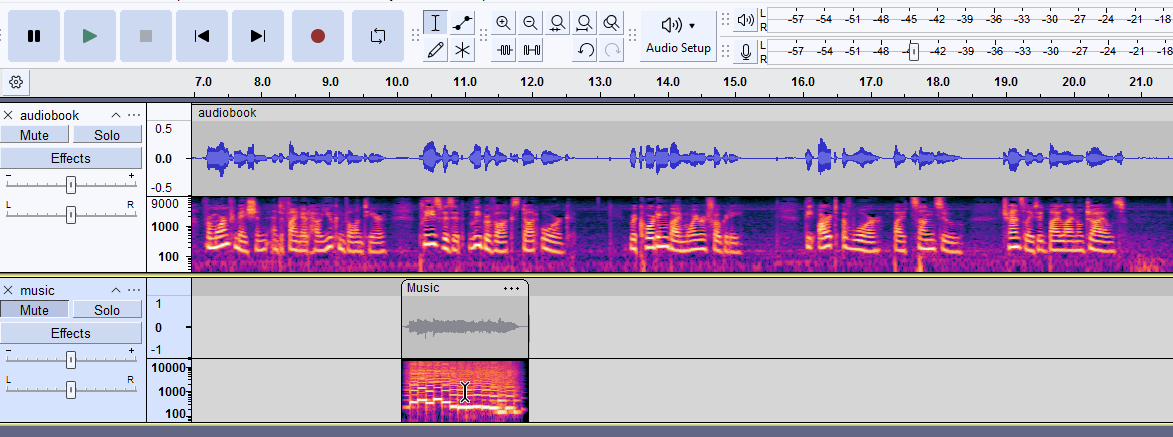Open Effects for music track
1173x437 pixels.
click(71, 333)
